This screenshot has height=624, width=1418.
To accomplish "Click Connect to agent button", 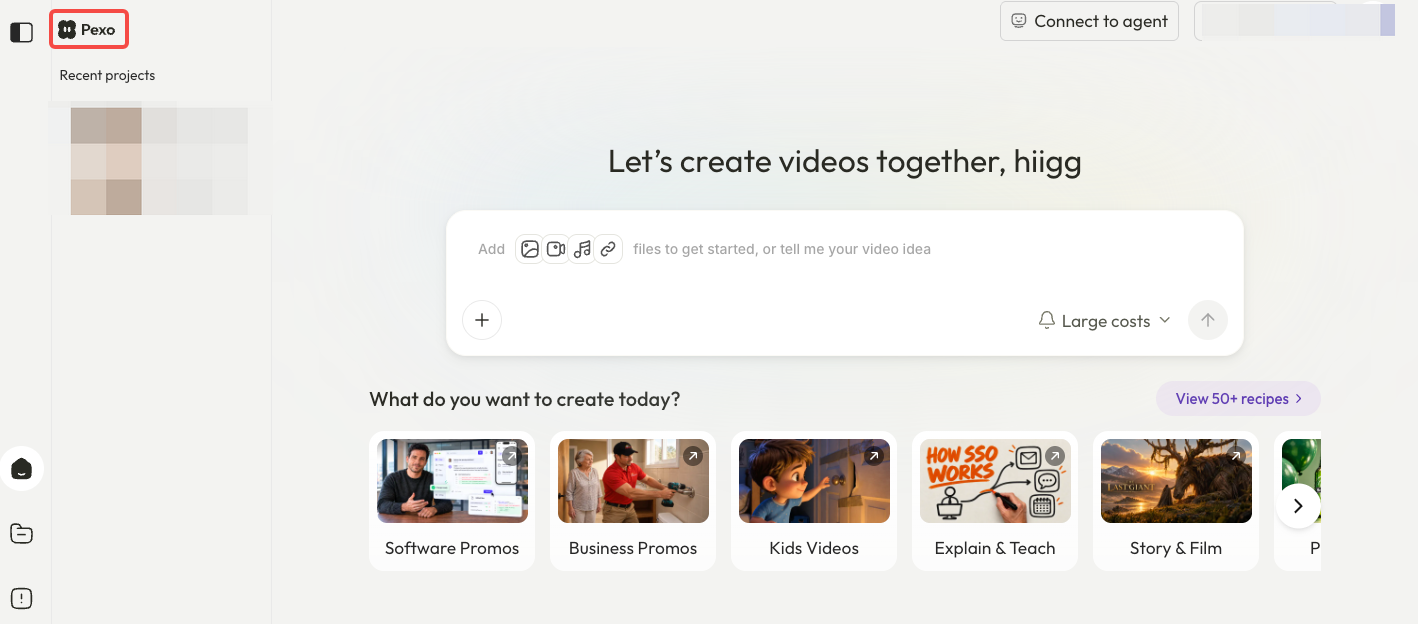I will coord(1089,21).
